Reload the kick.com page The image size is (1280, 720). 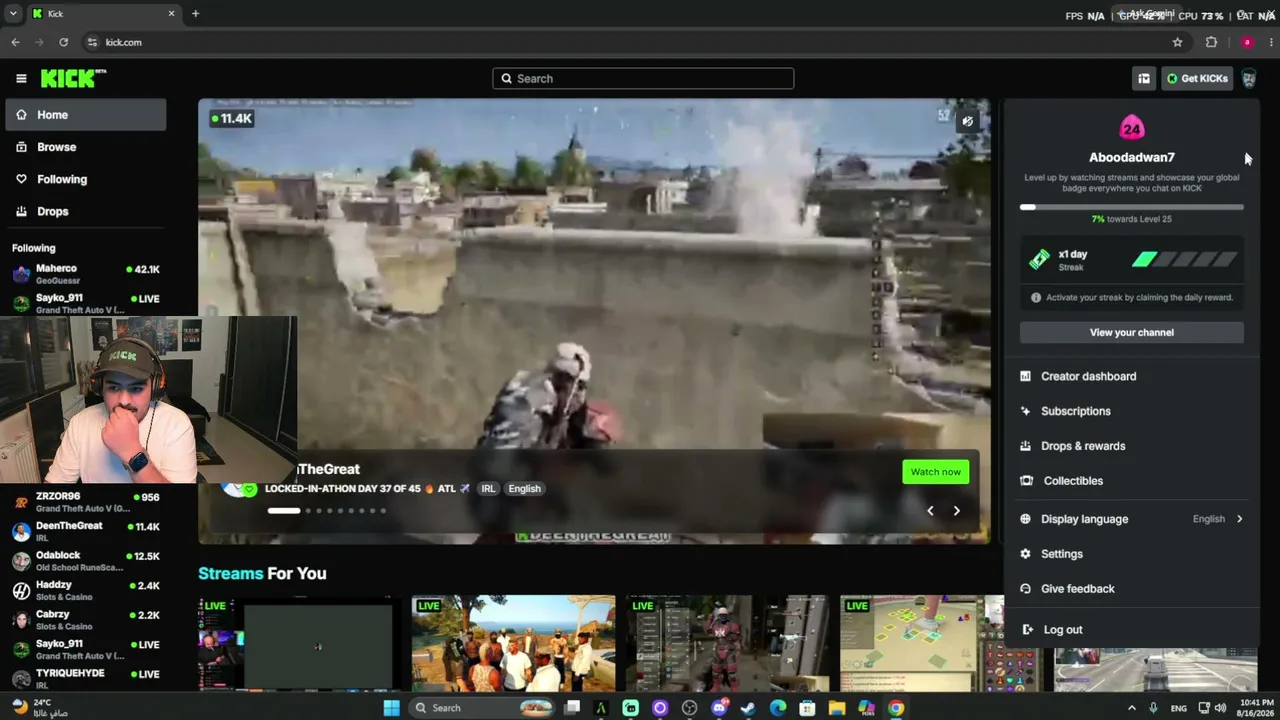[63, 42]
